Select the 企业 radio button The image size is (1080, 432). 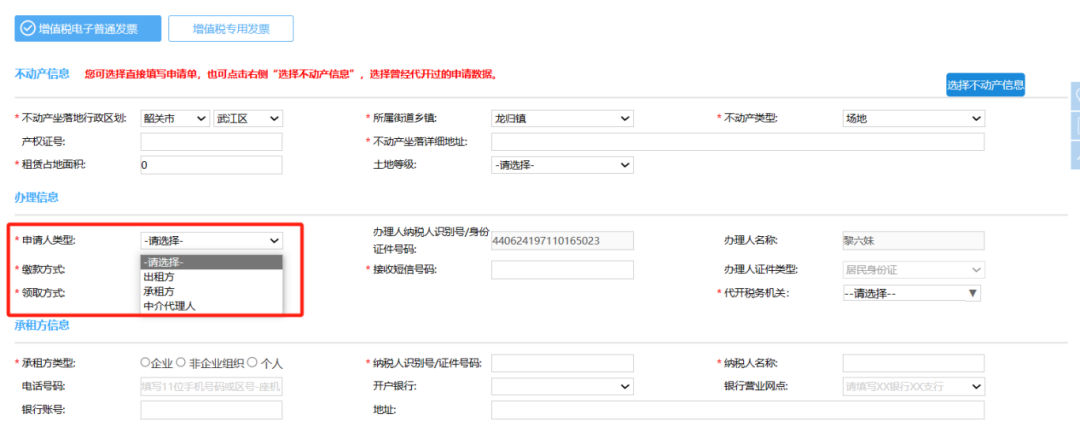click(145, 362)
